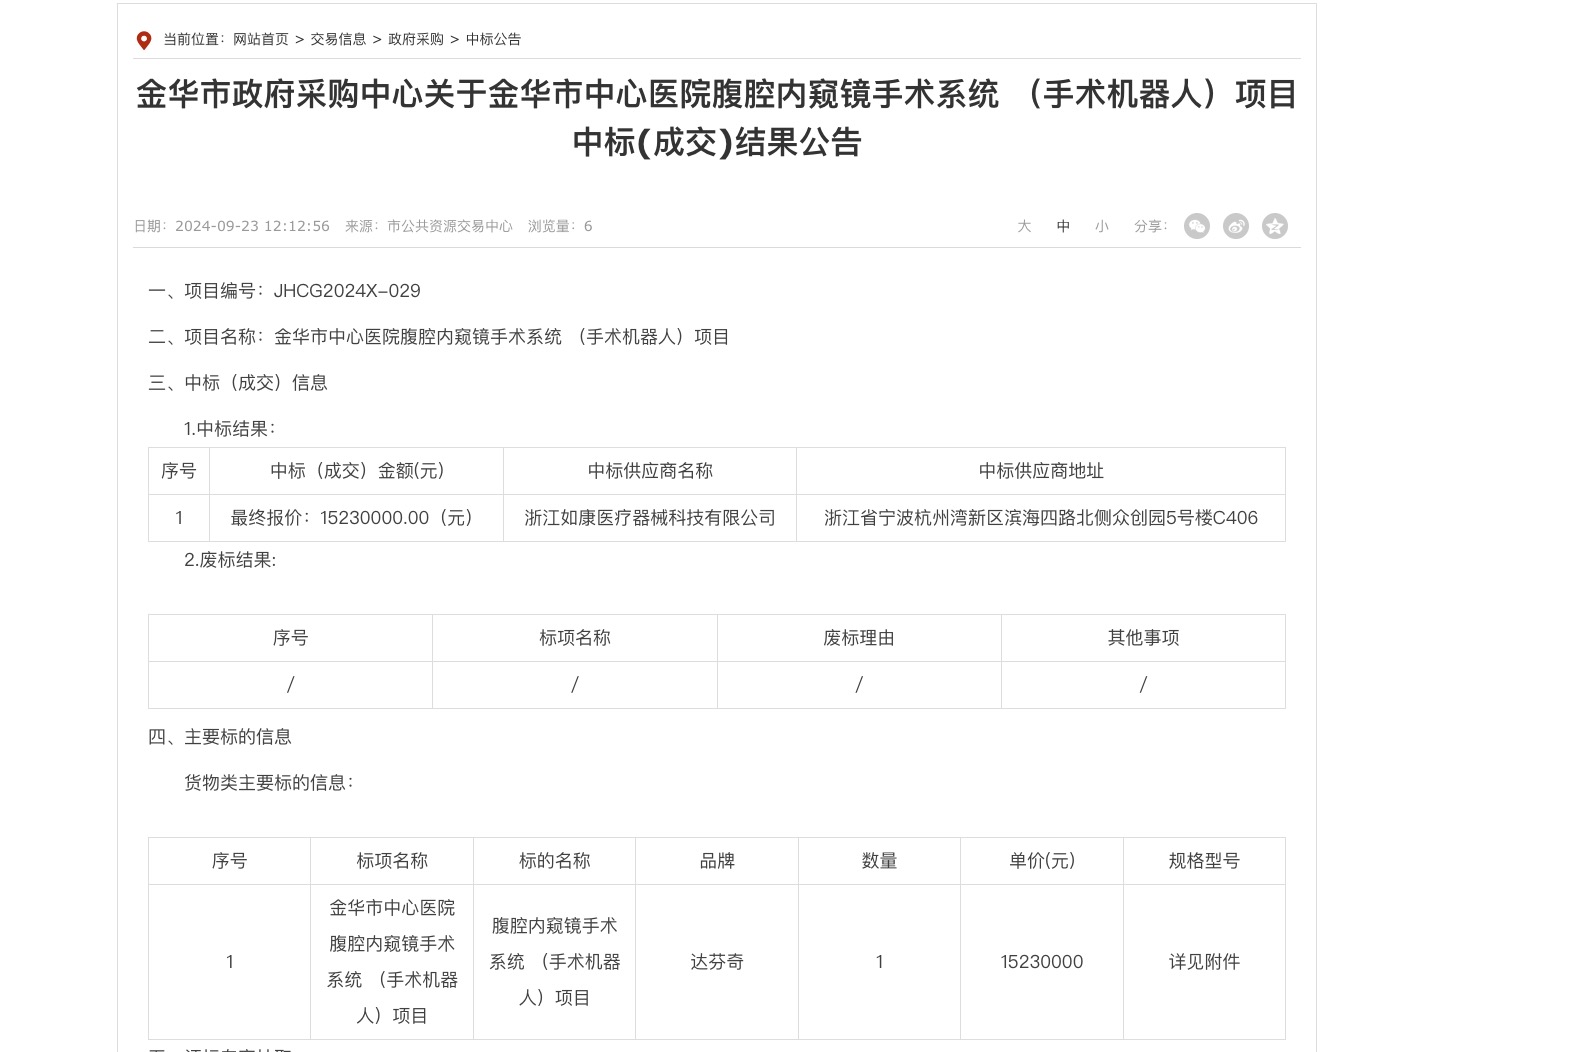The height and width of the screenshot is (1052, 1593).
Task: Share the page via Weibo icon
Action: tap(1236, 226)
